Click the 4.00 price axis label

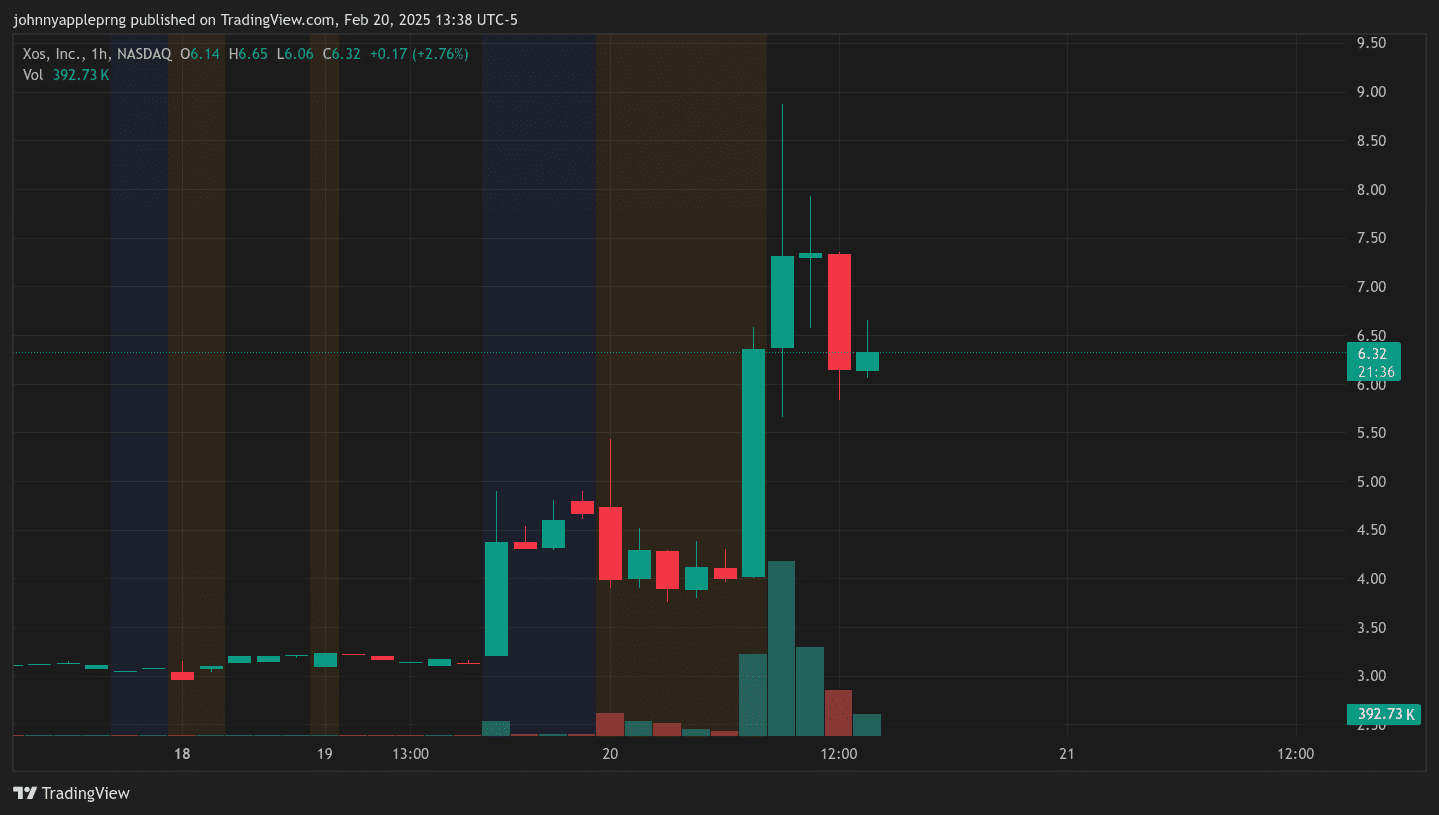(x=1371, y=579)
